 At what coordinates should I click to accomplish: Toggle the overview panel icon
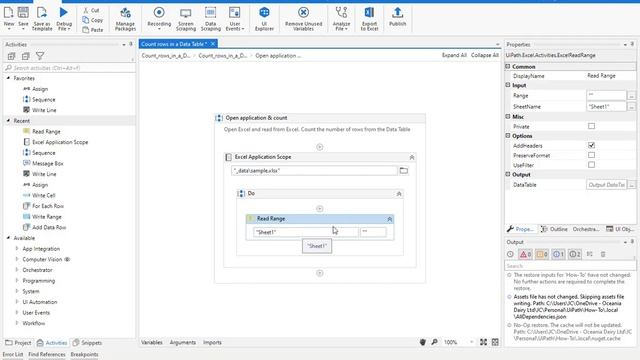(x=495, y=342)
